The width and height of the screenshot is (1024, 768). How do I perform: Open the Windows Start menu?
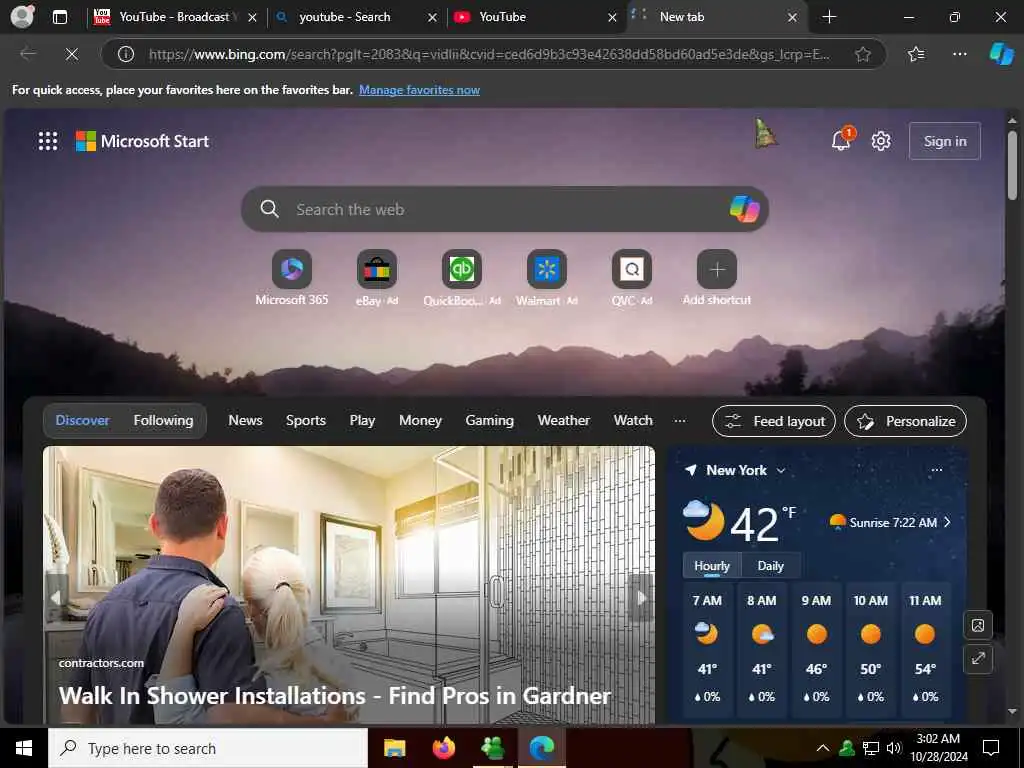pyautogui.click(x=24, y=748)
